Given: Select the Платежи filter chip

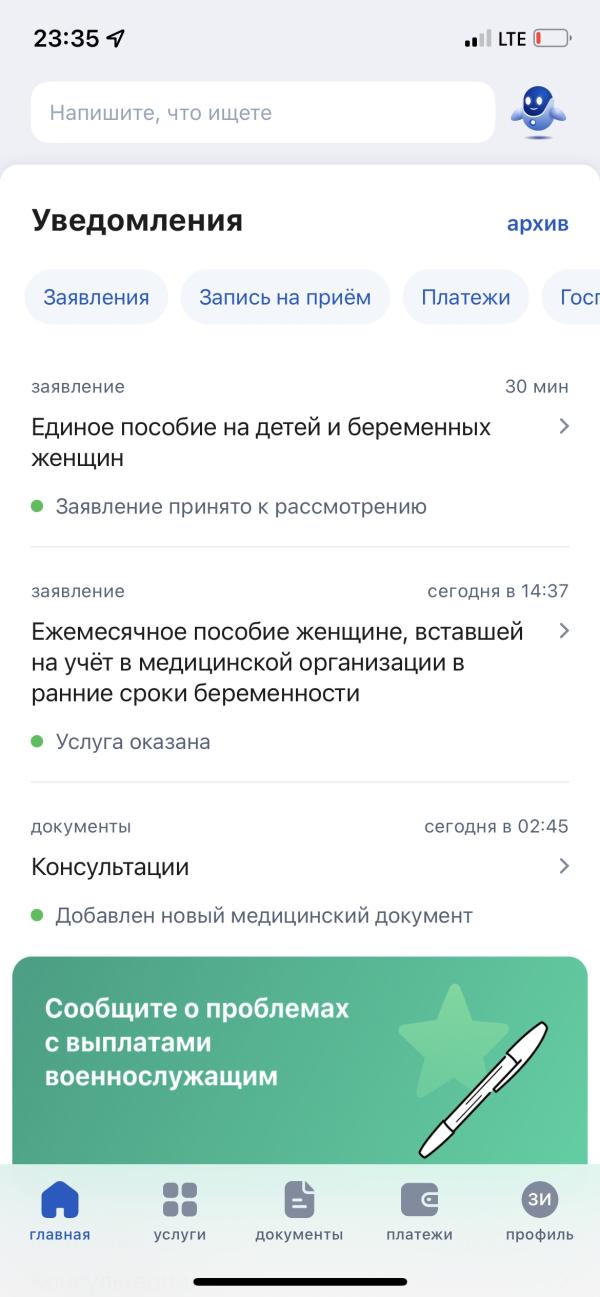Looking at the screenshot, I should coord(466,297).
